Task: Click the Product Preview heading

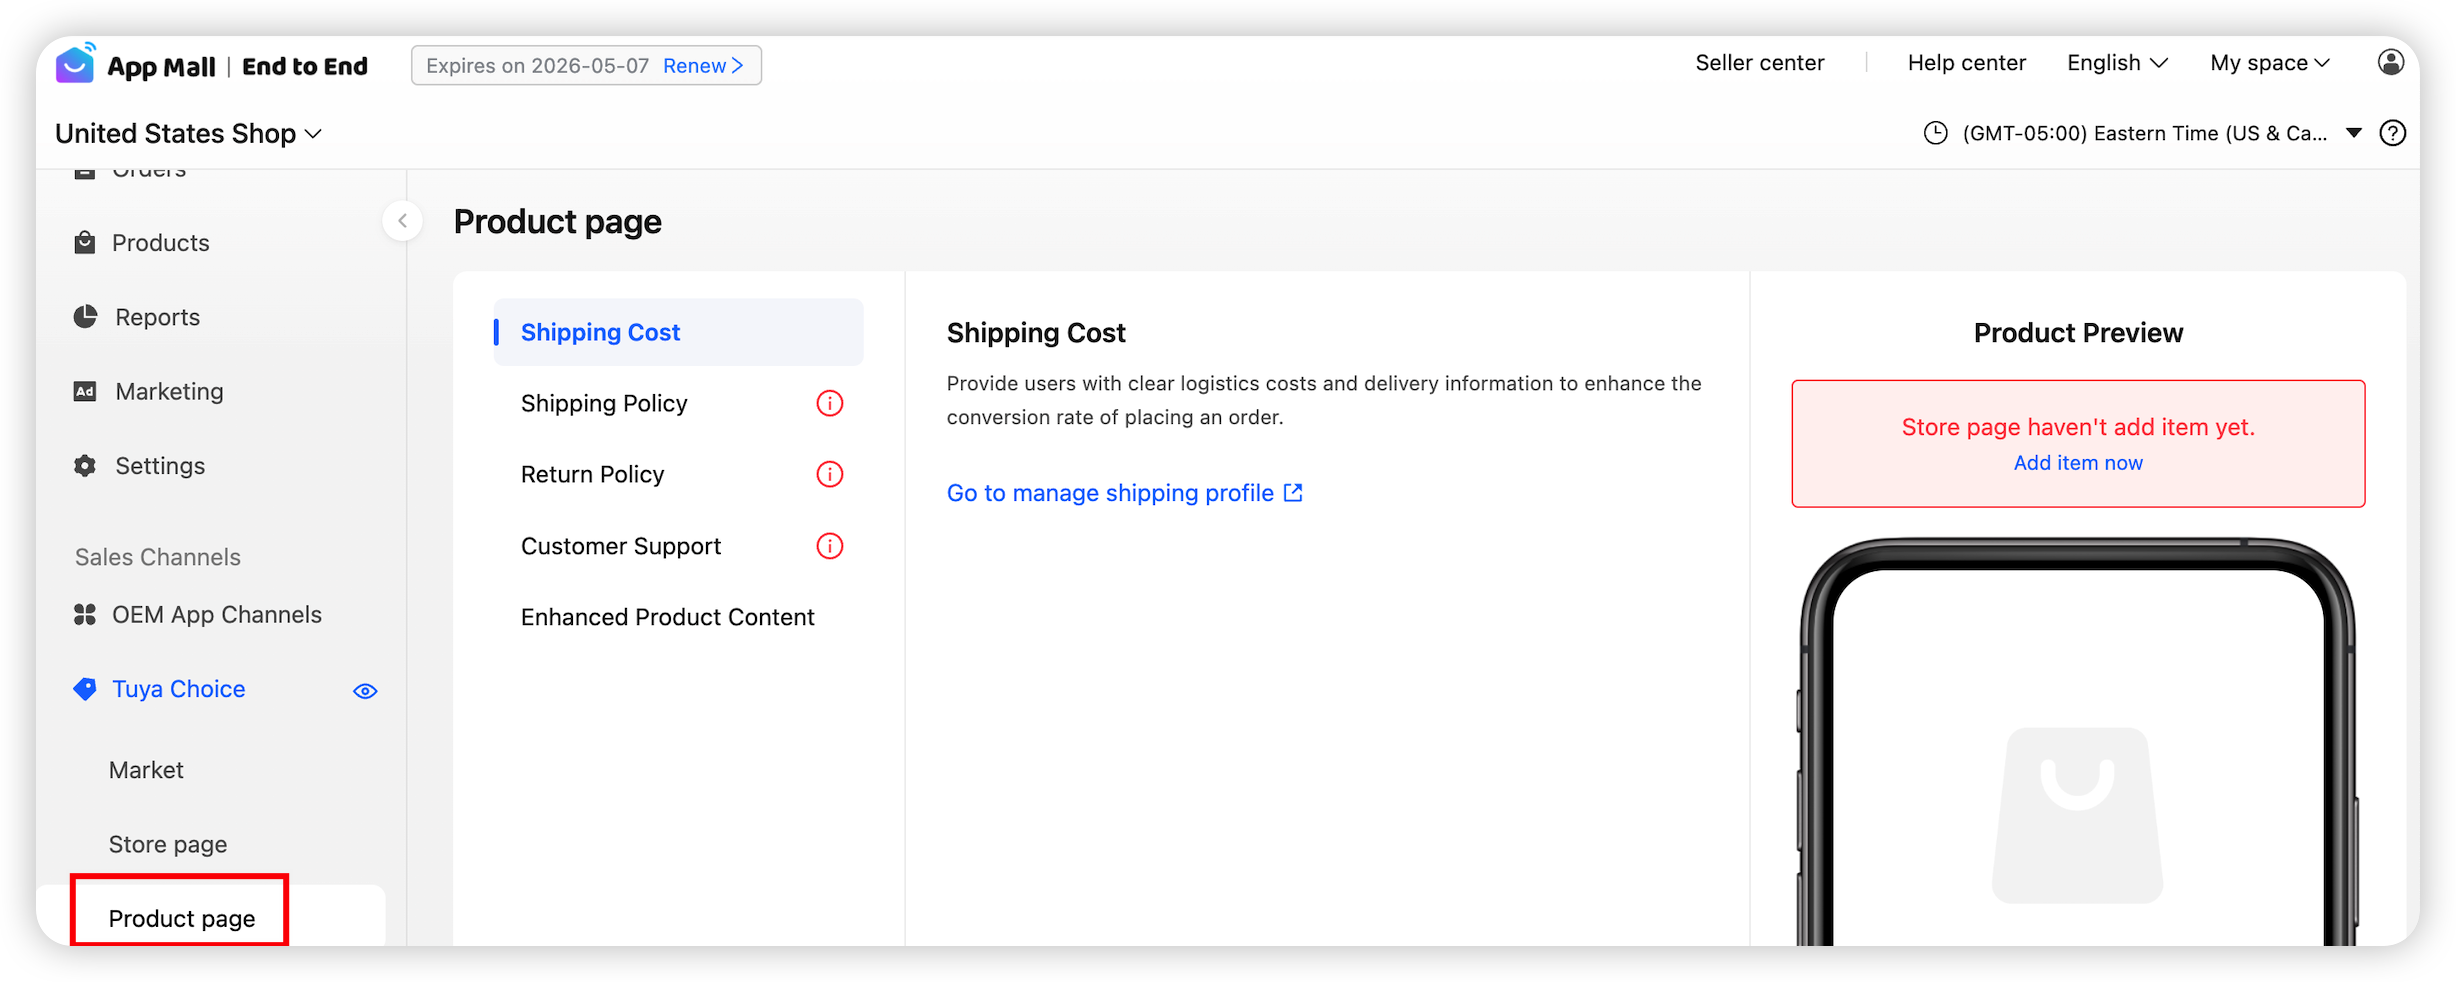Action: coord(2078,333)
